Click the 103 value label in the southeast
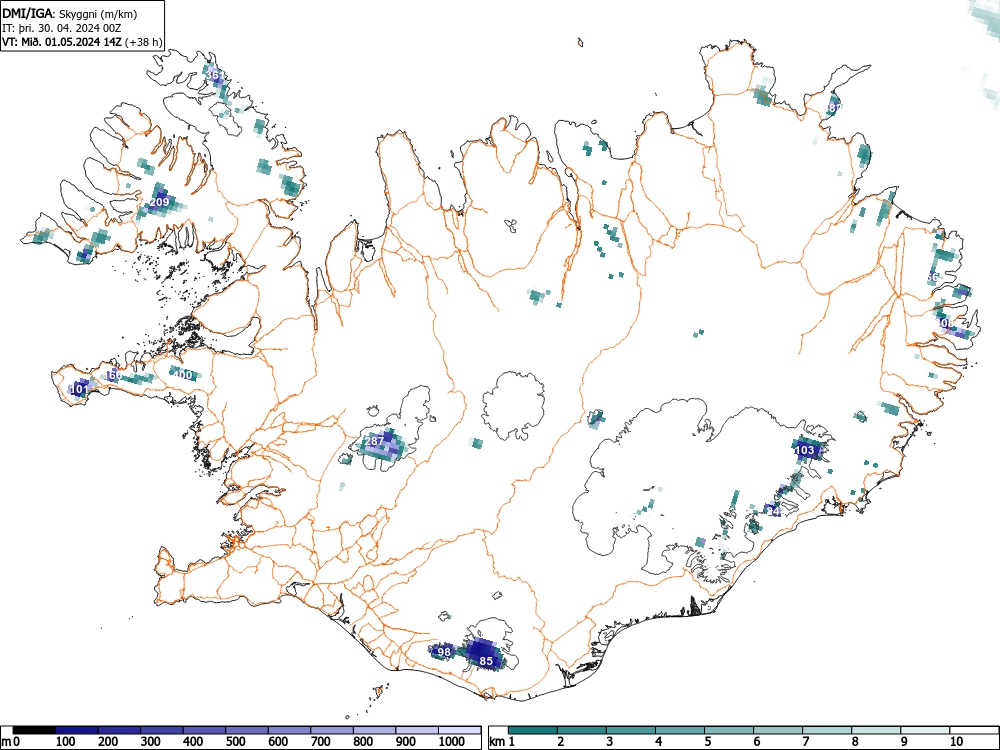This screenshot has height=750, width=1000. click(x=805, y=450)
